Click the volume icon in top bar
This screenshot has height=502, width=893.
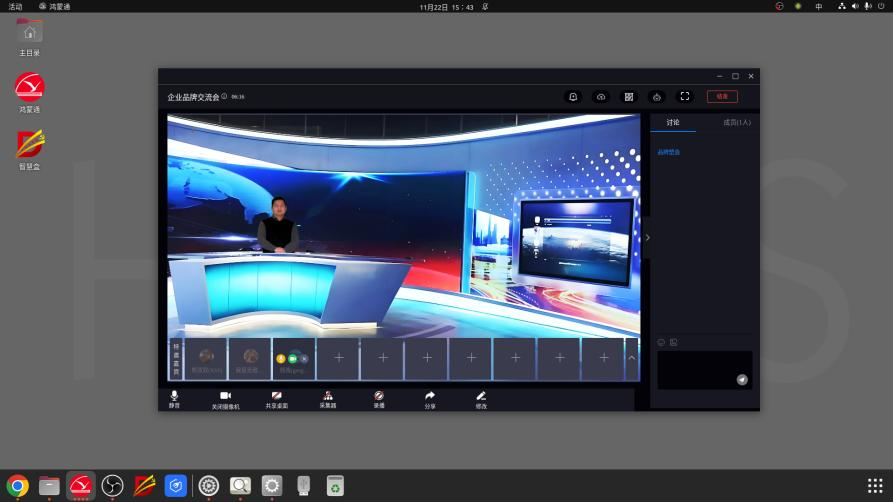[x=855, y=6]
